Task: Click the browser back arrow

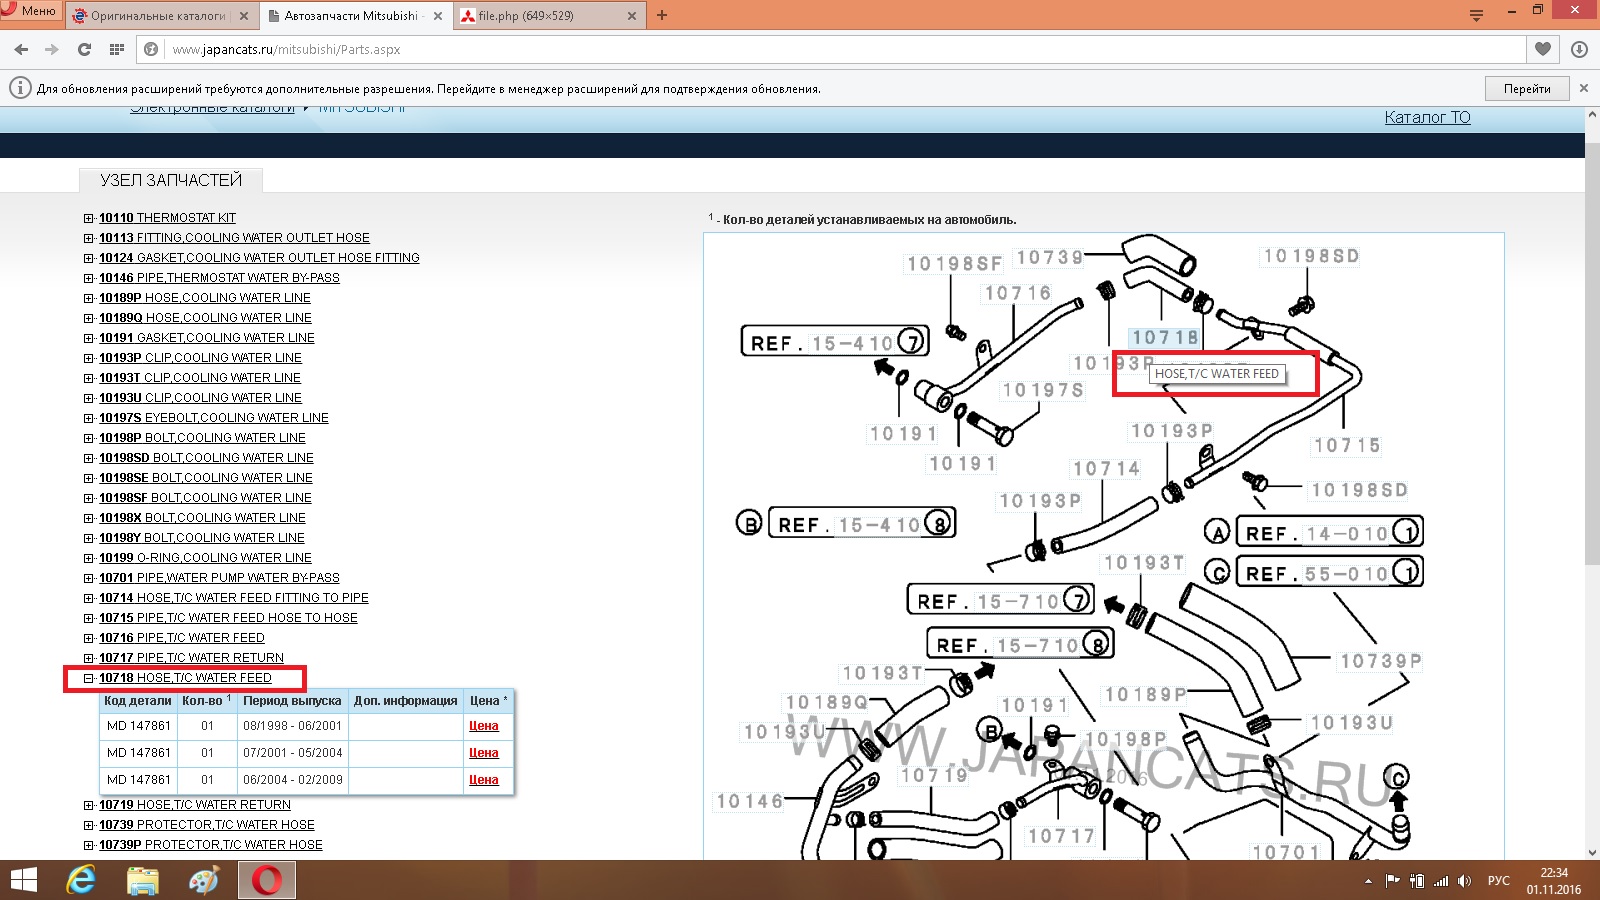Action: (21, 49)
